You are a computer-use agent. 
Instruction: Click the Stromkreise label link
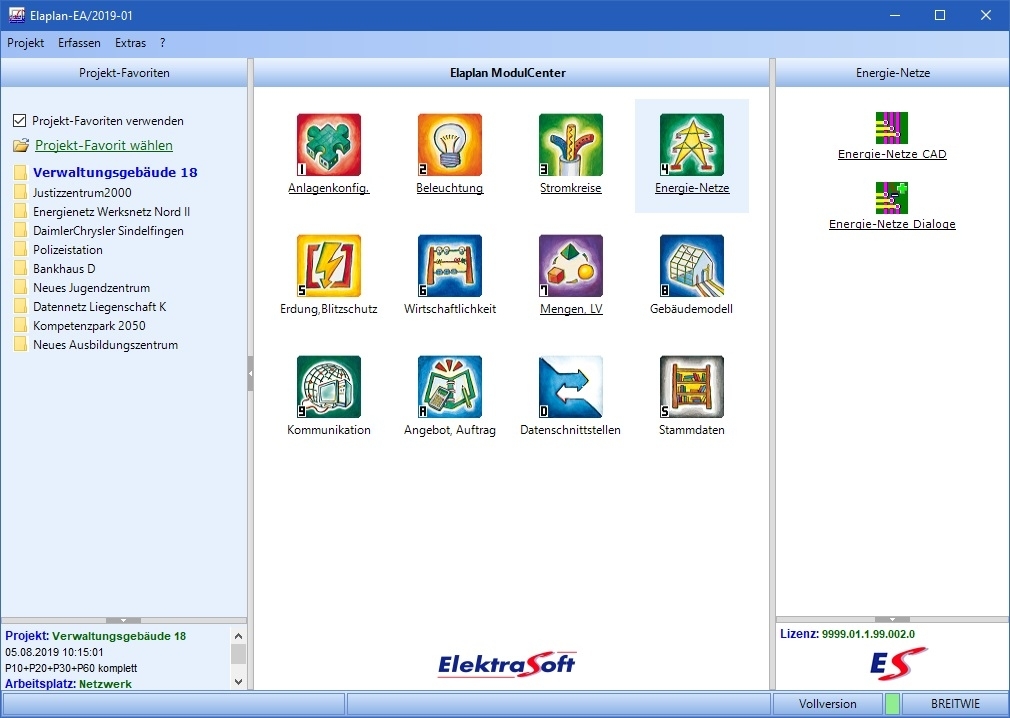pyautogui.click(x=571, y=188)
